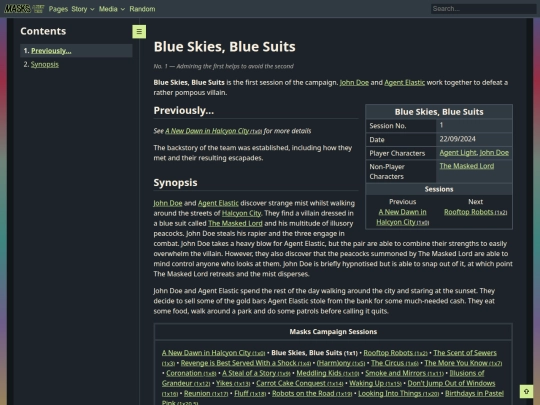Image resolution: width=540 pixels, height=405 pixels.
Task: Click the Synopsis section heading
Action: coord(175,183)
